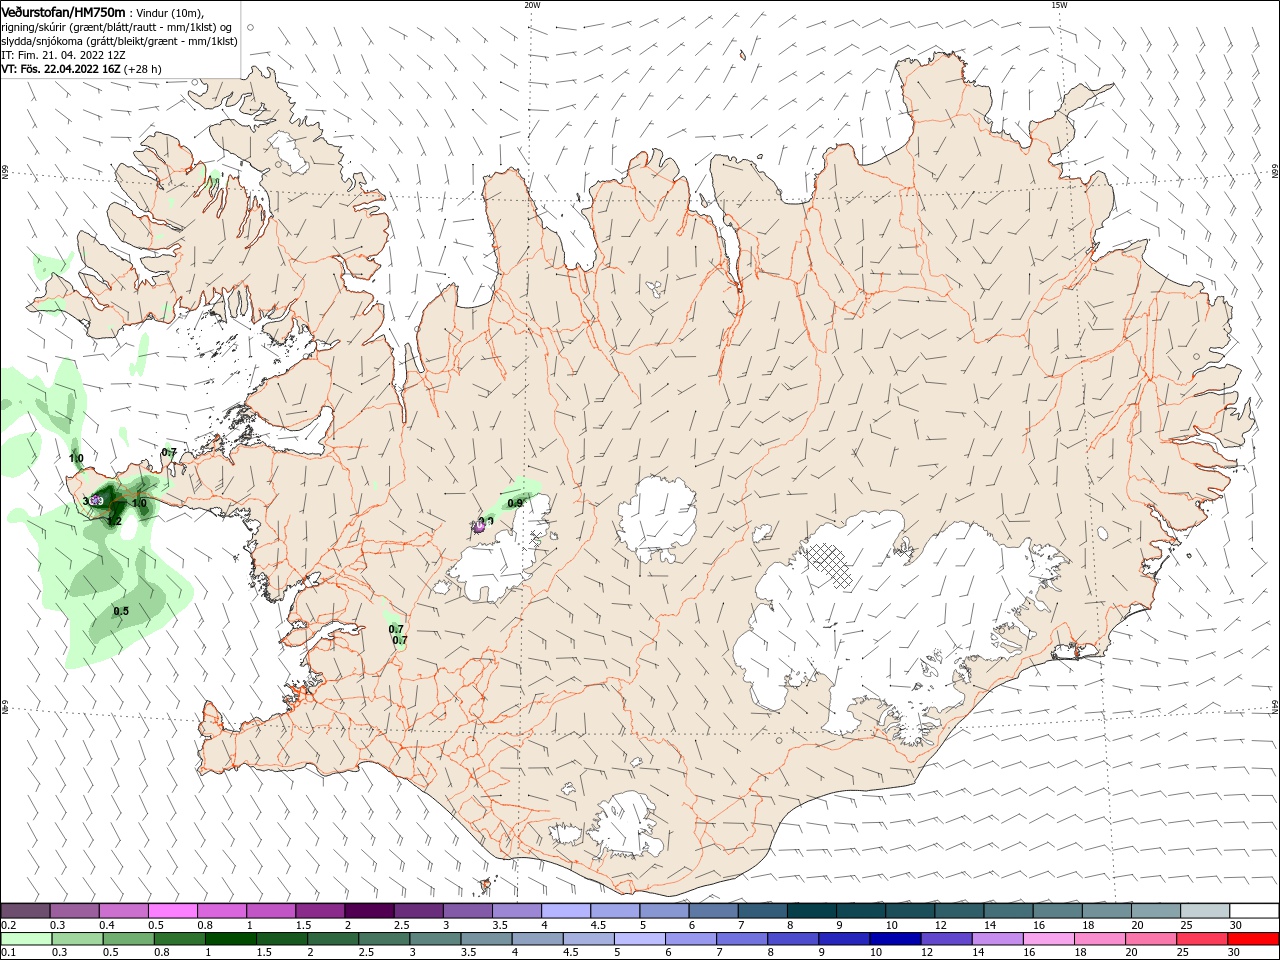Click the darkest green 1–1.5 rain legend swatch
Viewport: 1280px width, 960px height.
coord(230,939)
